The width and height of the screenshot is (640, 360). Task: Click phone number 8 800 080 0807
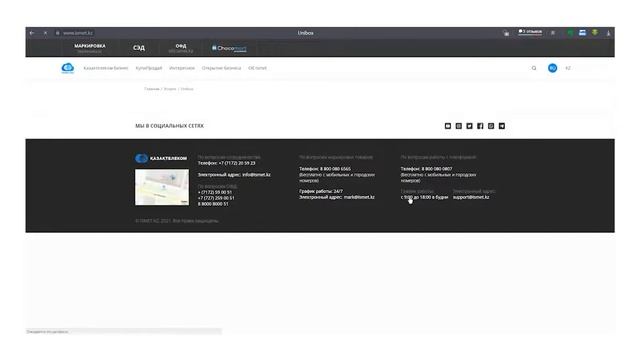click(437, 169)
